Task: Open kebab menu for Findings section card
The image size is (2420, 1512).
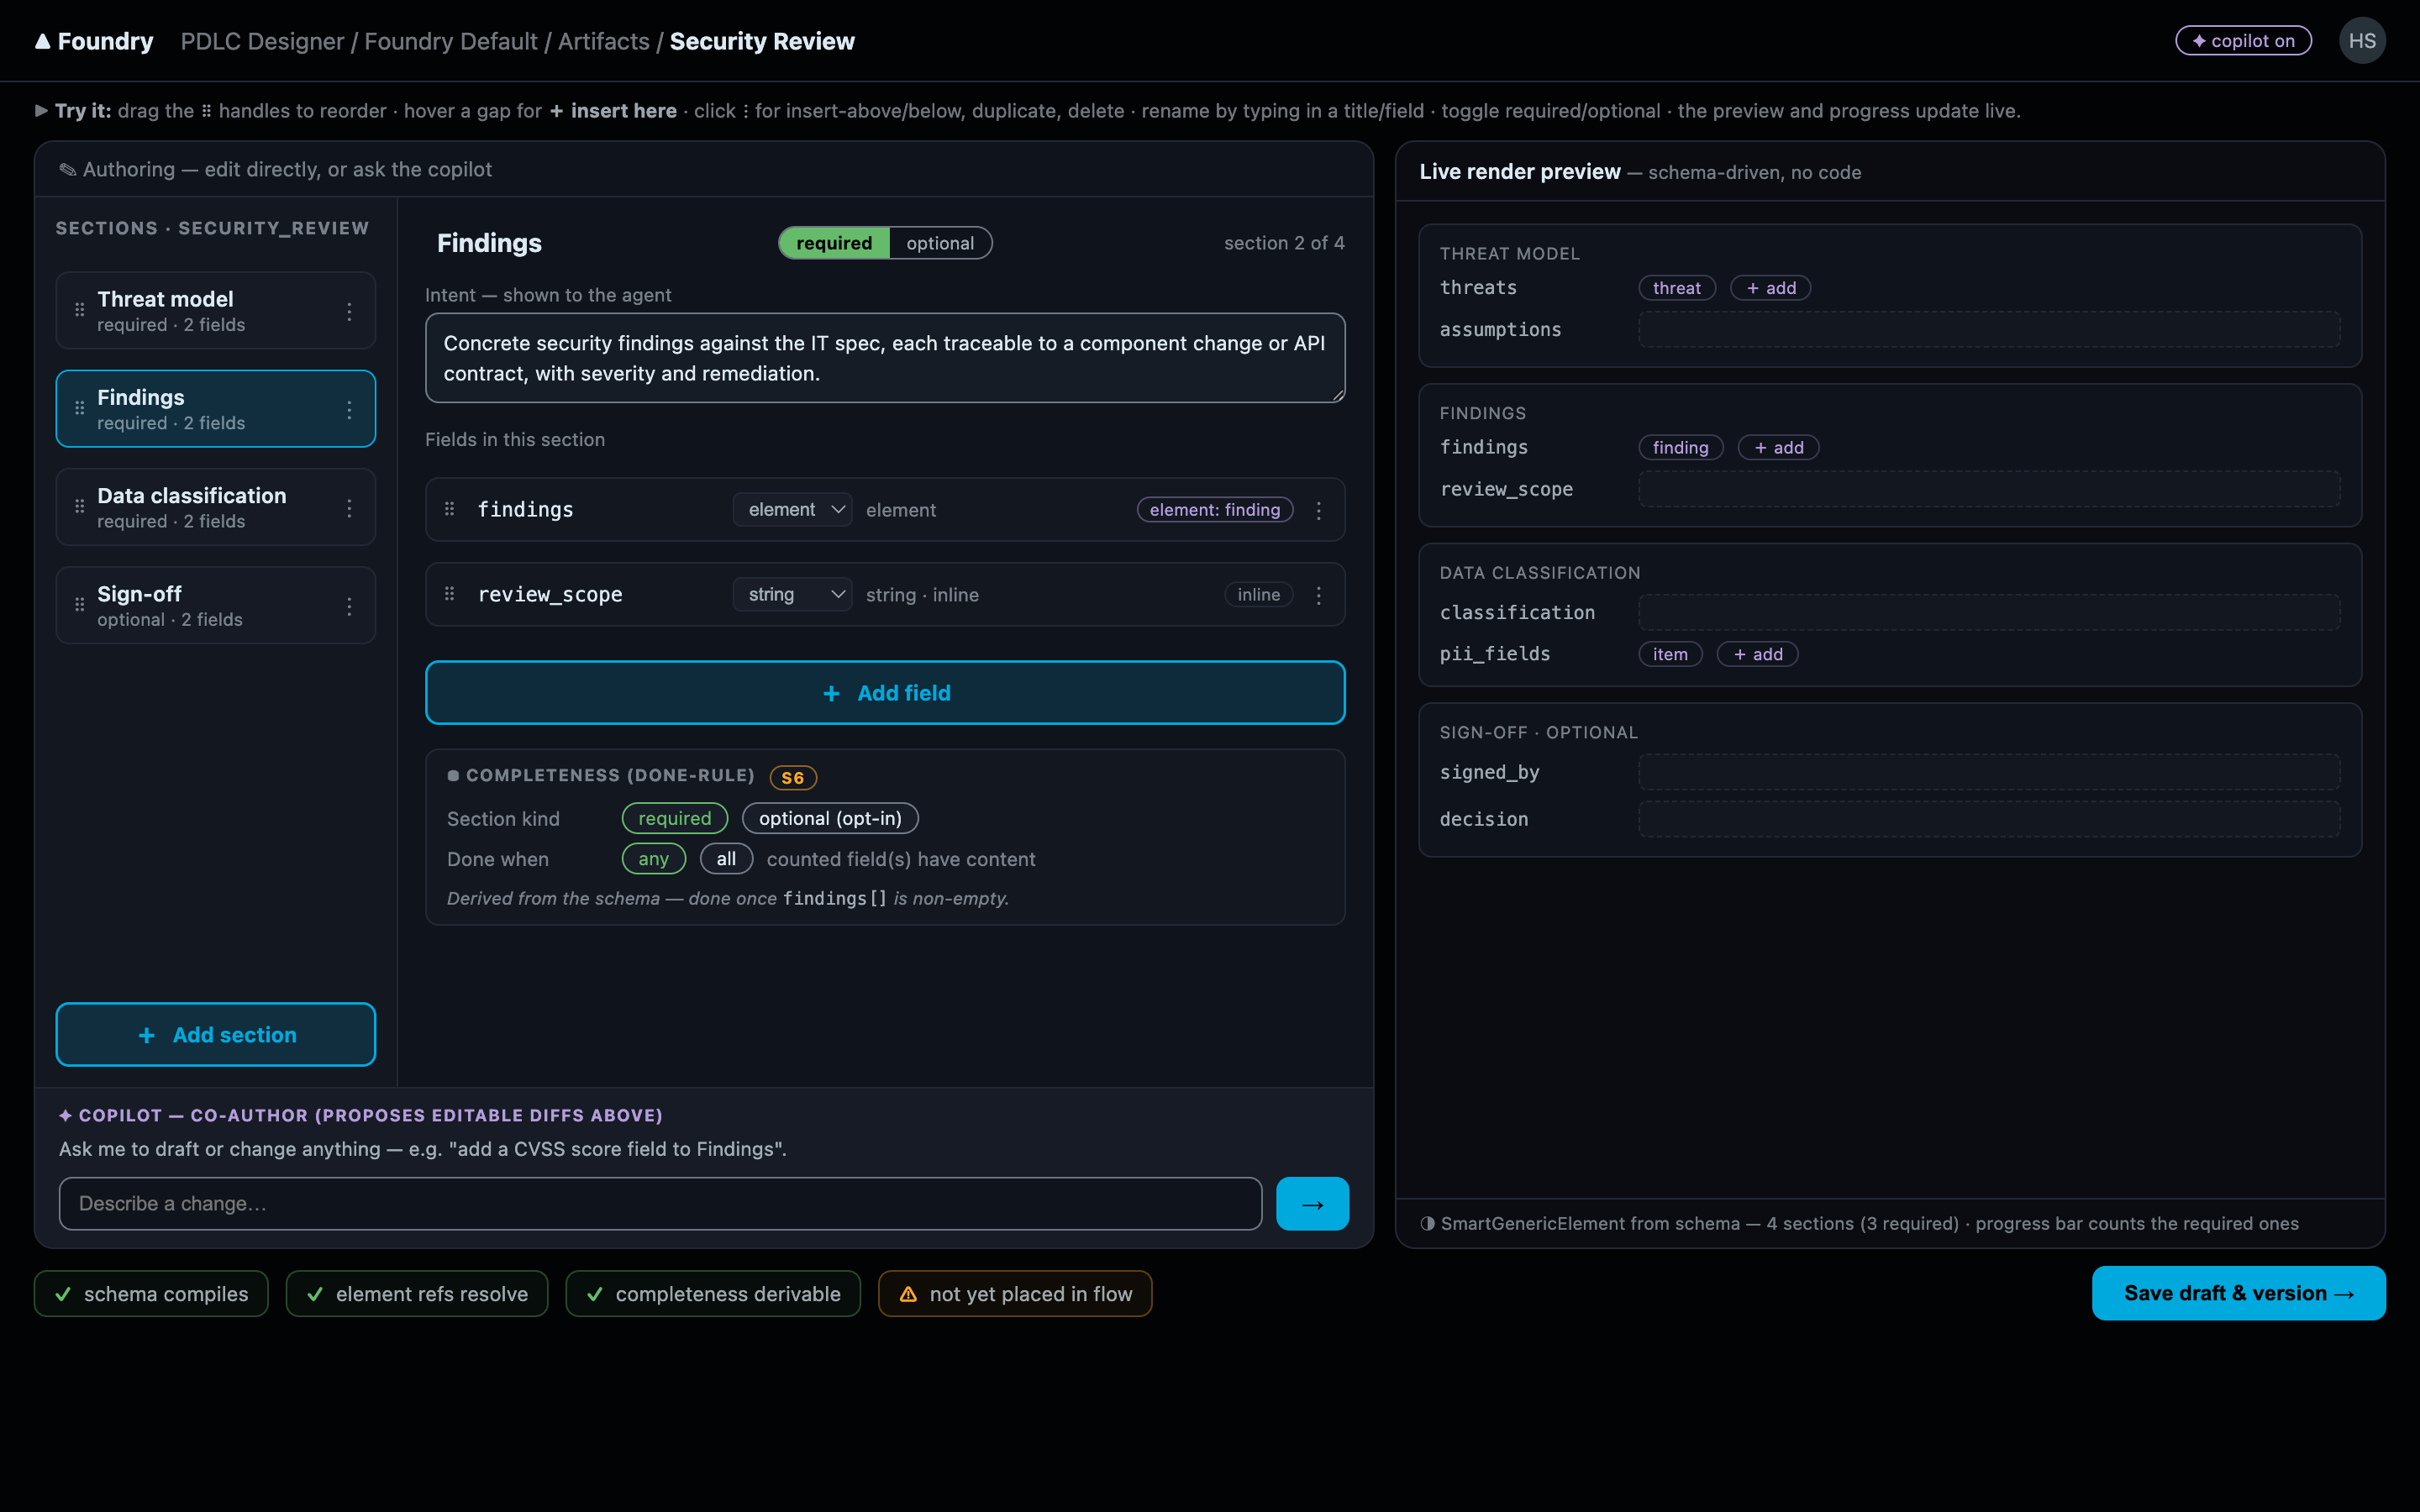Action: pyautogui.click(x=349, y=409)
